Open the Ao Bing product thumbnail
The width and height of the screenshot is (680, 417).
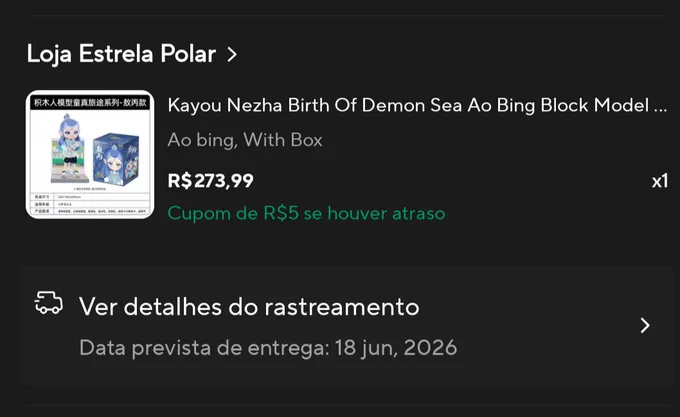coord(90,154)
